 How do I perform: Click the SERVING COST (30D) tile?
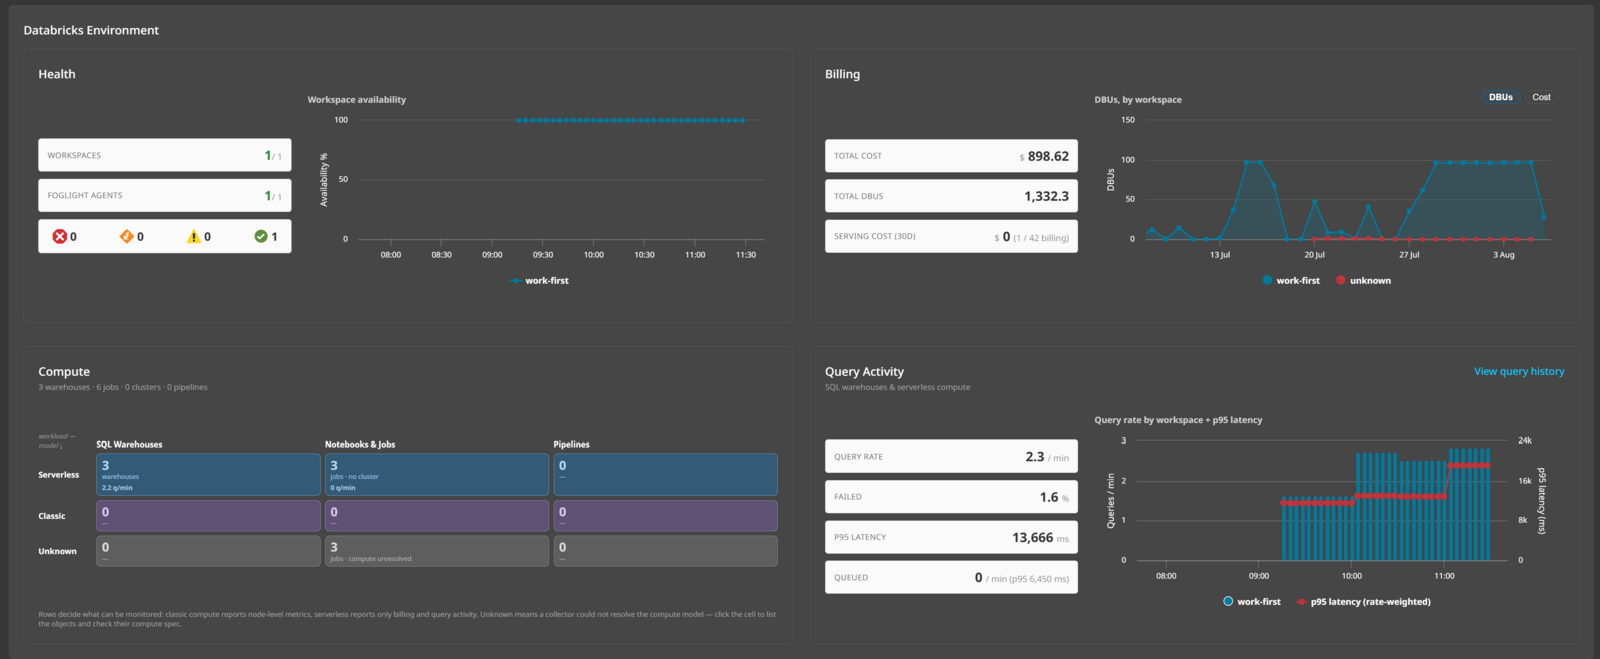951,237
